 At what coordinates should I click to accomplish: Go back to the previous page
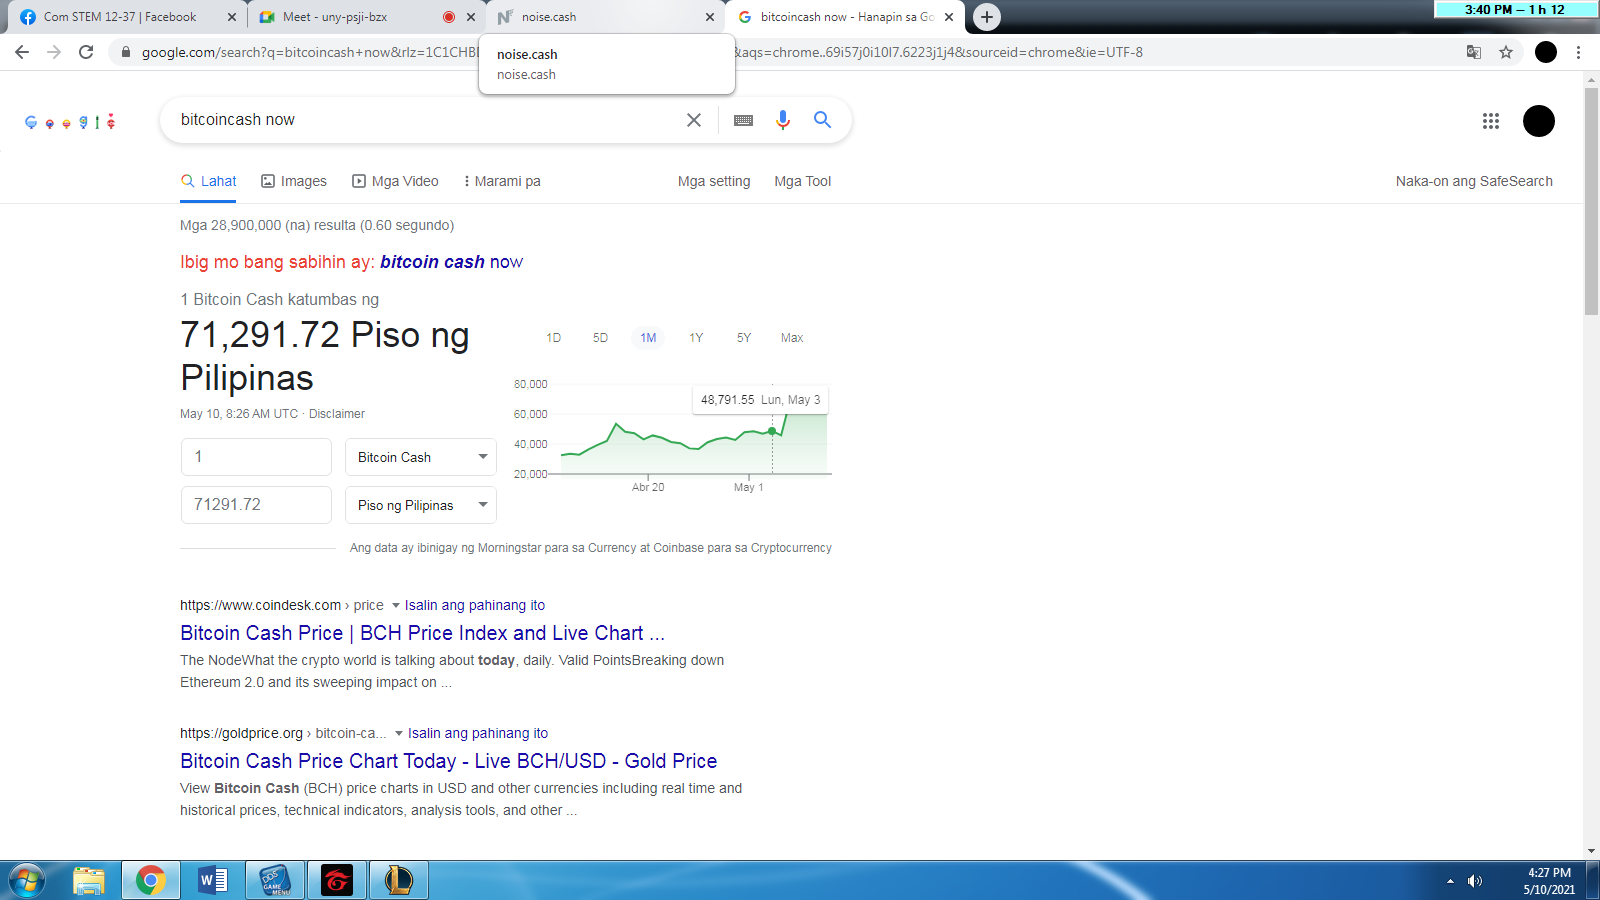tap(22, 52)
